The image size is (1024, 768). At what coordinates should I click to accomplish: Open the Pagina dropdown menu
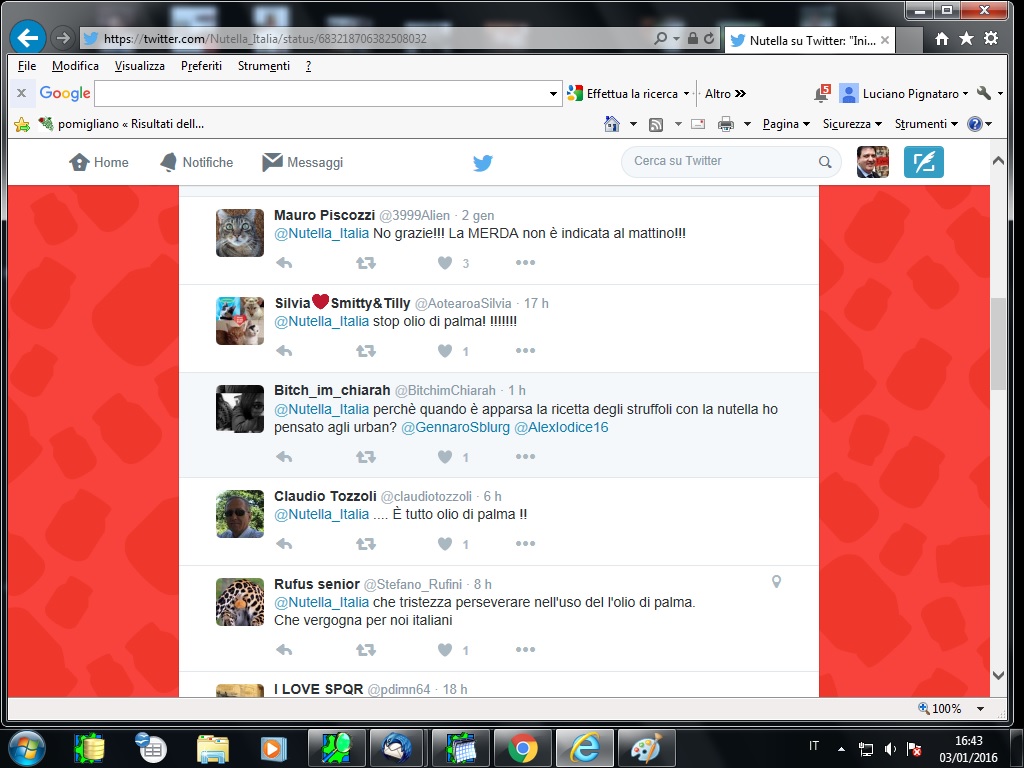(x=786, y=124)
